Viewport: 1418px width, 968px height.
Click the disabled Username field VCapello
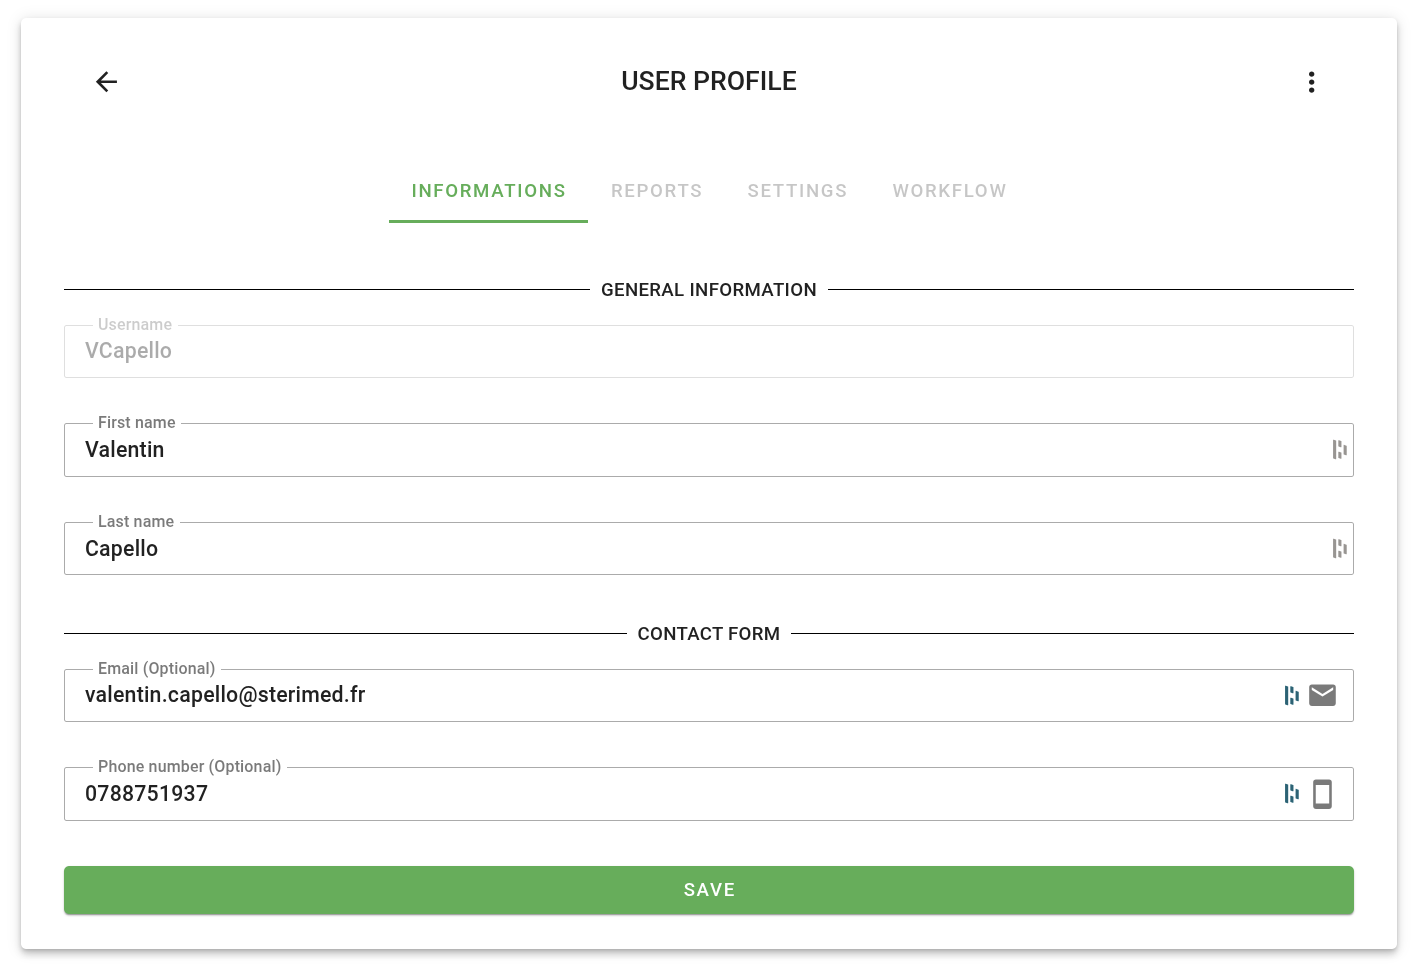coord(700,351)
